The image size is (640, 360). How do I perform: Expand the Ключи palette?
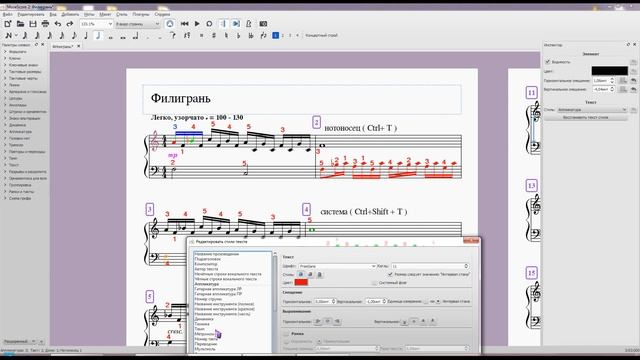[x=14, y=58]
